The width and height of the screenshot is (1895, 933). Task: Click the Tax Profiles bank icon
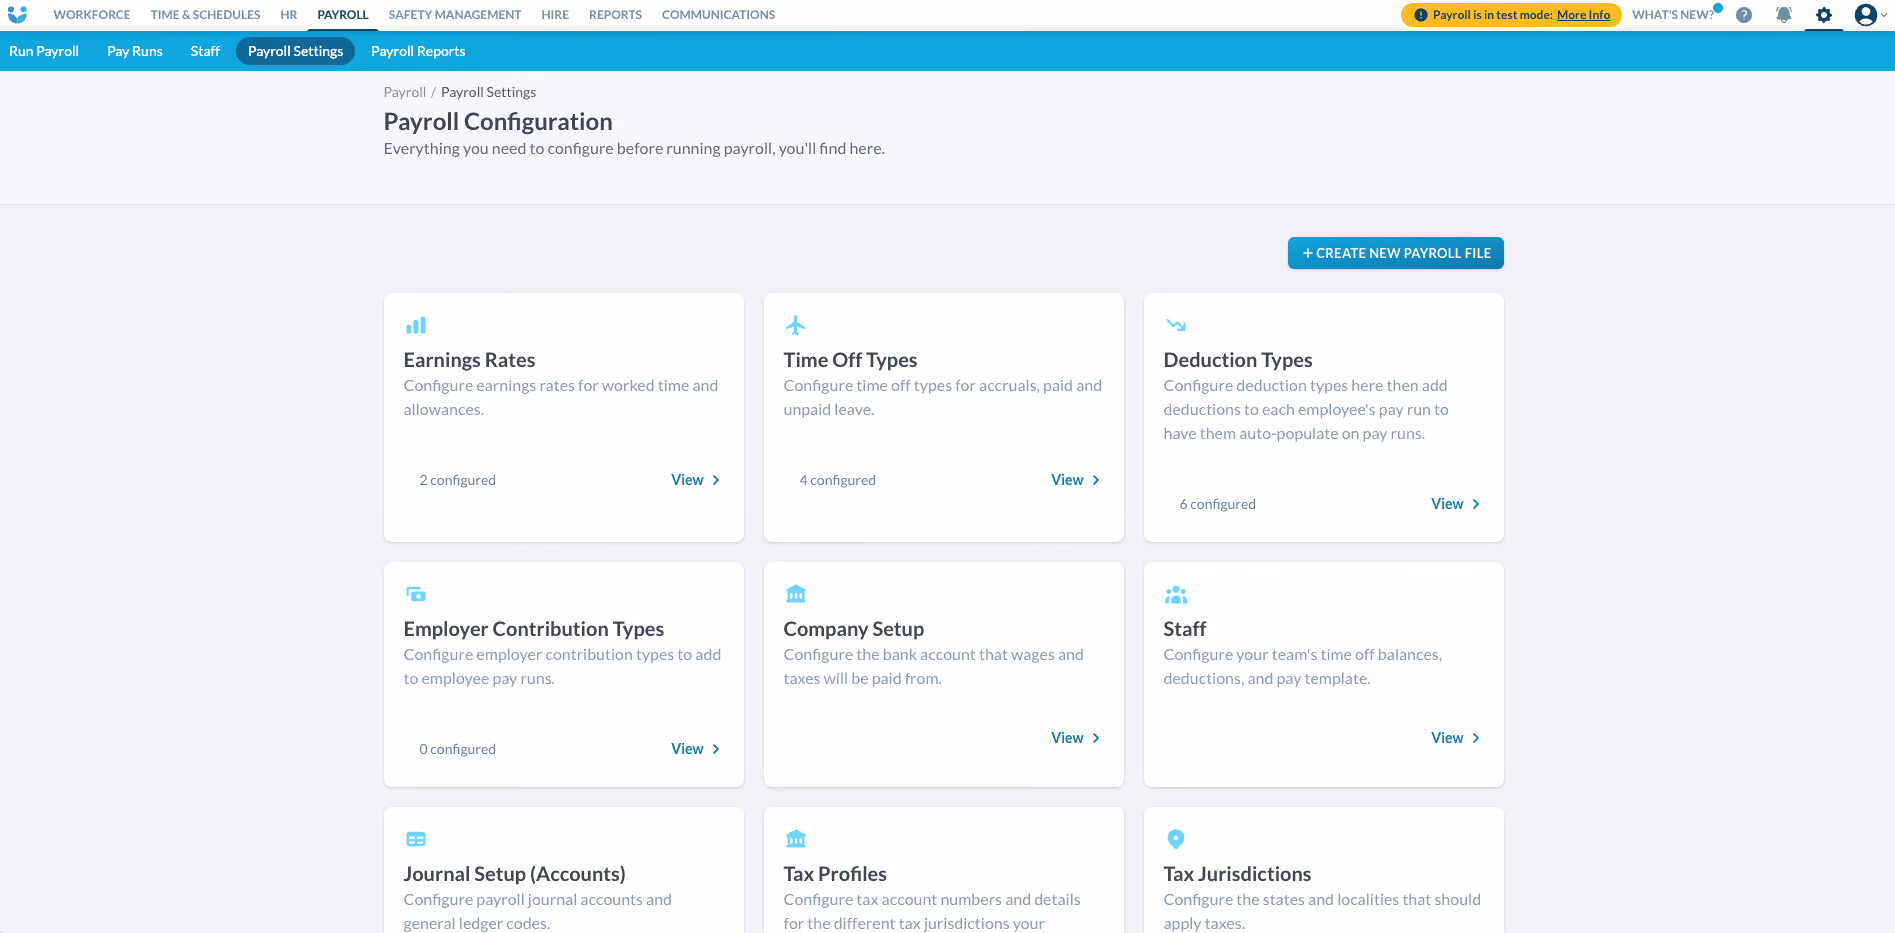point(796,839)
